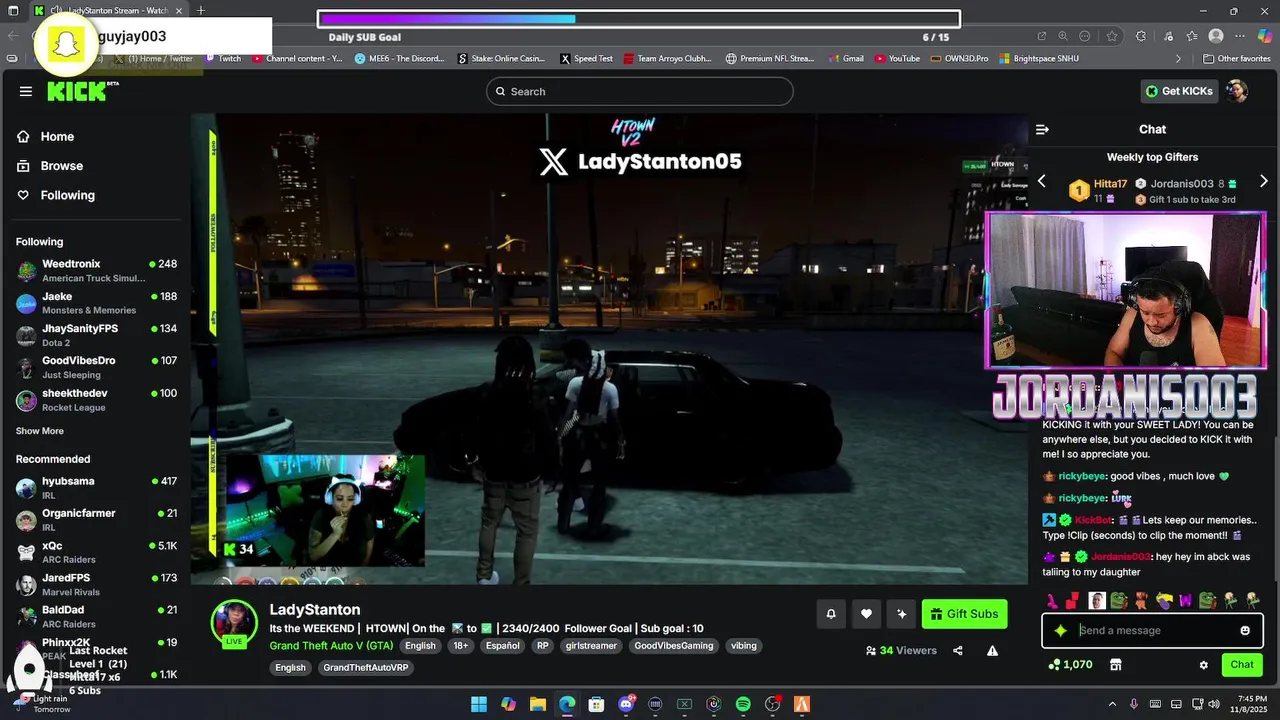Open the Gmail bookmark
This screenshot has height=720, width=1280.
(x=846, y=59)
